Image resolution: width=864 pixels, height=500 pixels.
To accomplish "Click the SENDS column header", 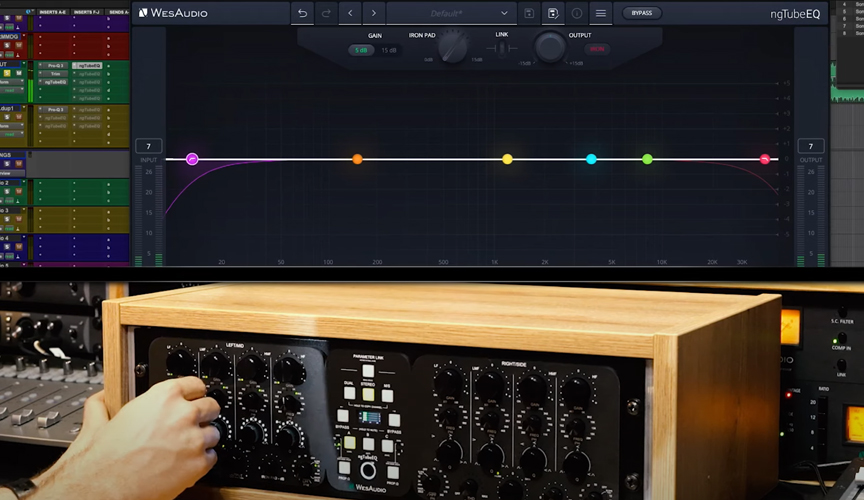I will tap(118, 12).
